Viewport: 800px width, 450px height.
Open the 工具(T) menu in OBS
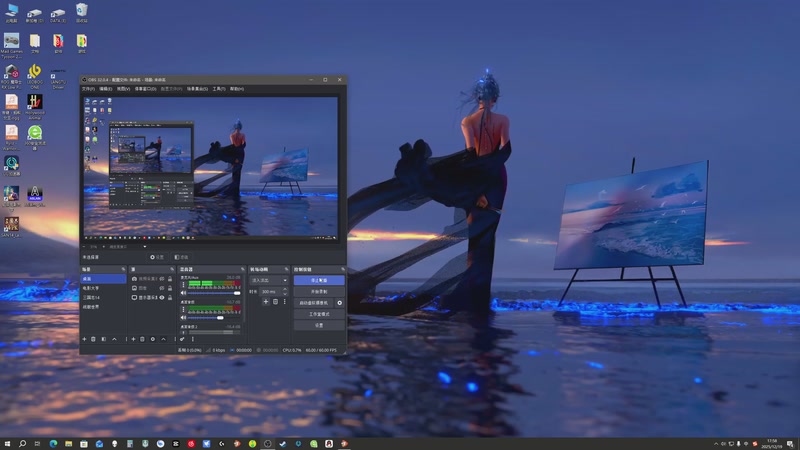coord(219,89)
